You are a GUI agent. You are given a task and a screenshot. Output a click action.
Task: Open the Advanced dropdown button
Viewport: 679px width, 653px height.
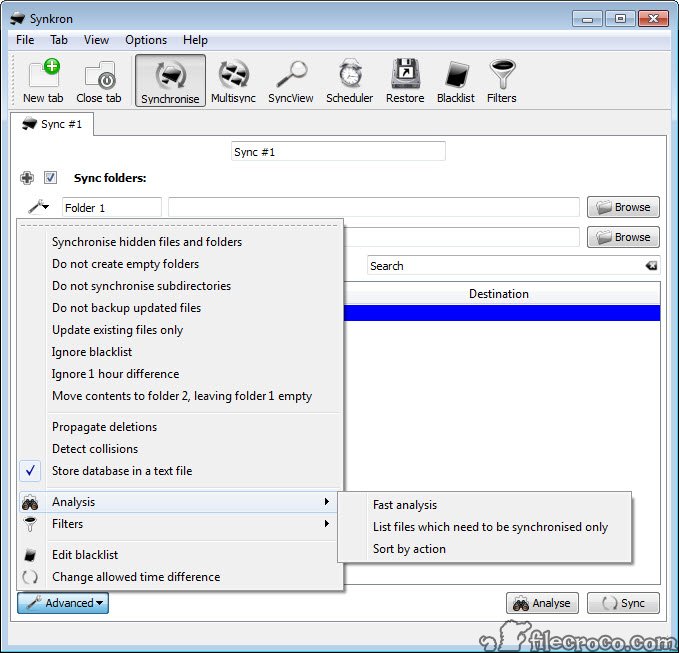[x=63, y=603]
